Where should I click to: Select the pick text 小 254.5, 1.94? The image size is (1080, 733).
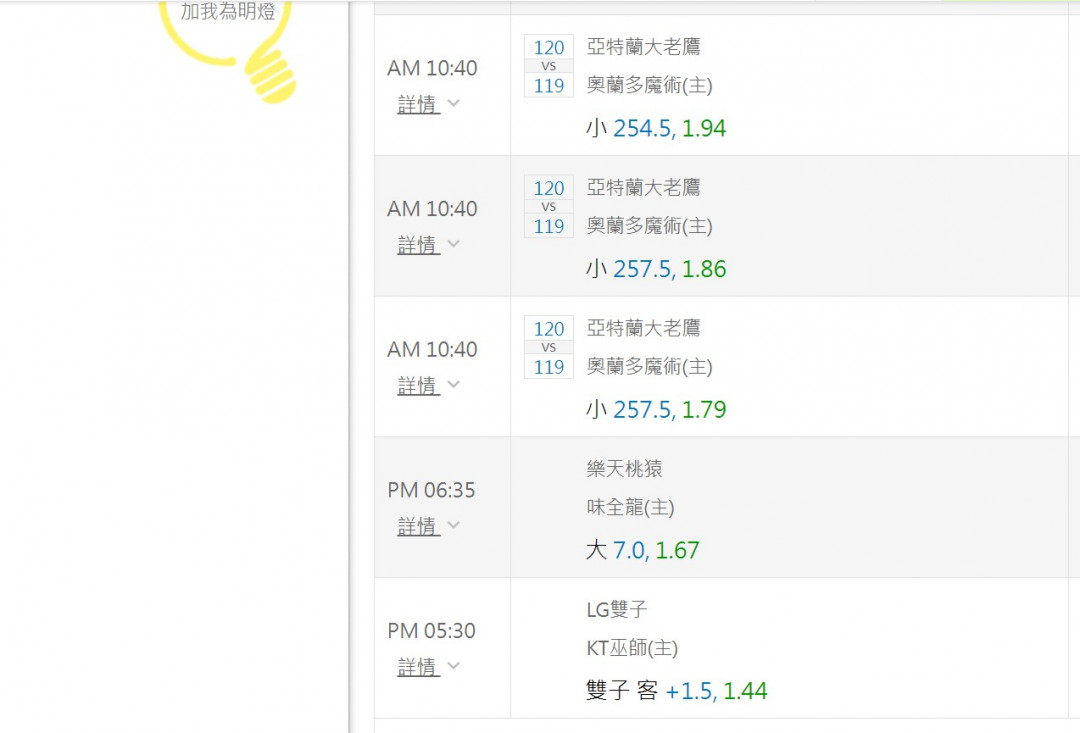pos(656,128)
